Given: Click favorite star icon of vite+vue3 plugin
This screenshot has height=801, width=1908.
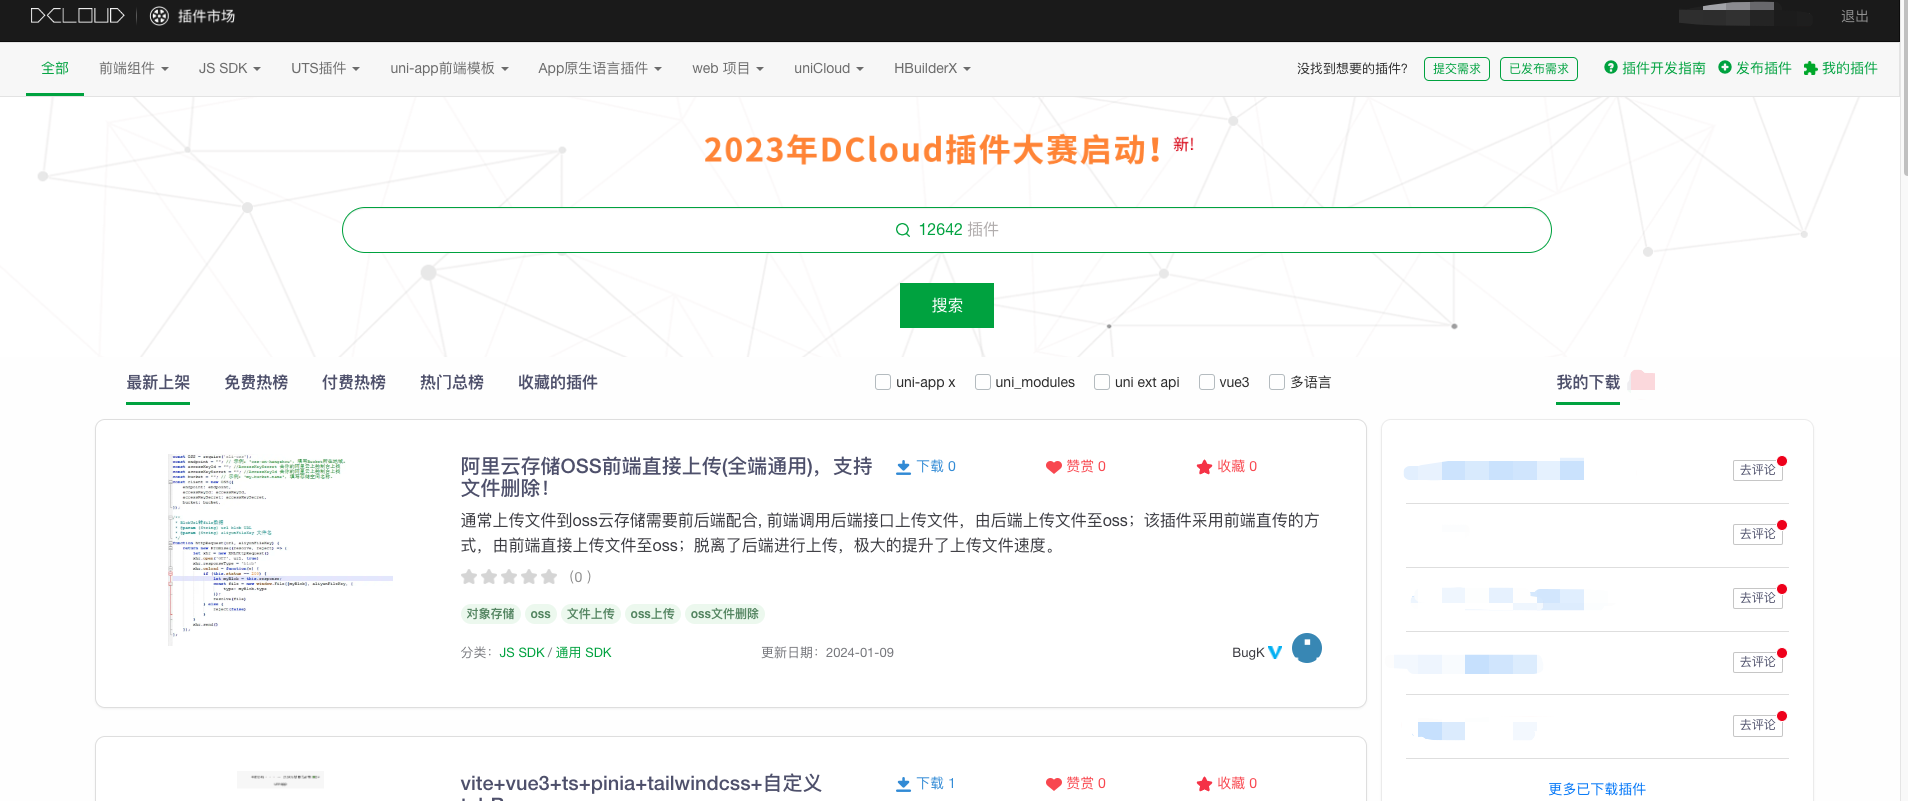Looking at the screenshot, I should (x=1204, y=784).
